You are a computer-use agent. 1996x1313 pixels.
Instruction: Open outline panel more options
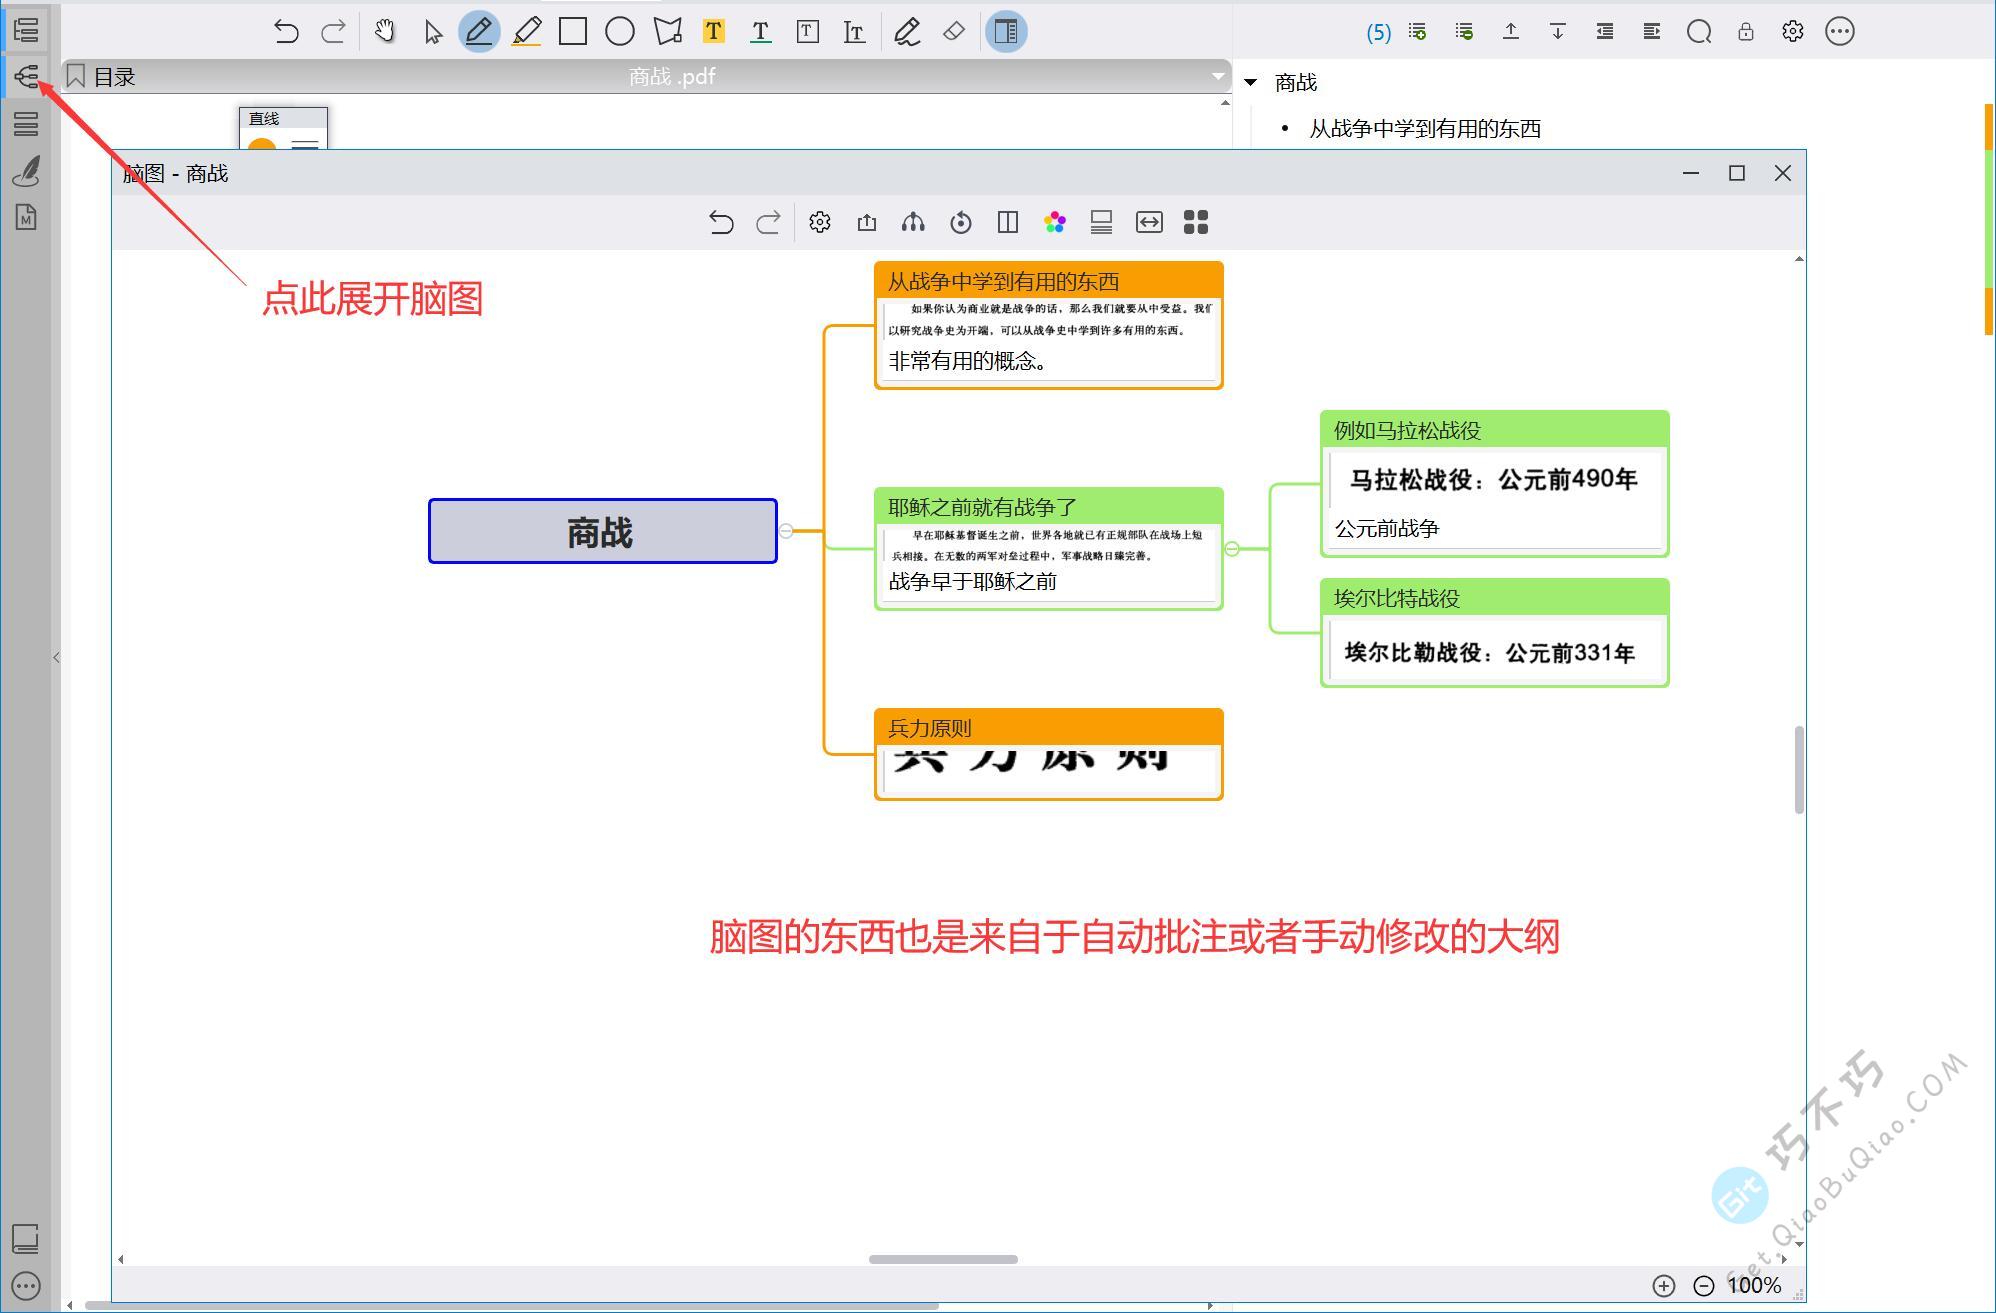[1840, 32]
